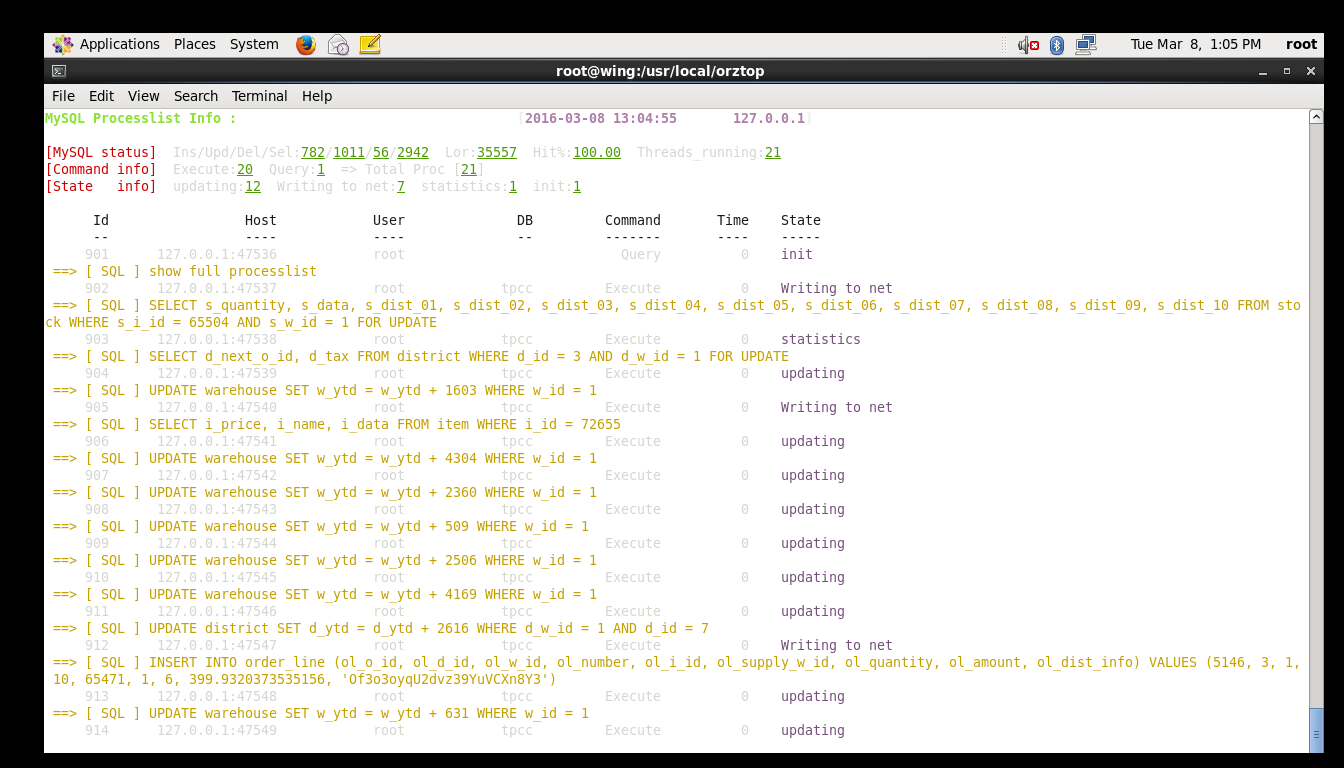Click the 'Writing to net' count 7

[401, 186]
